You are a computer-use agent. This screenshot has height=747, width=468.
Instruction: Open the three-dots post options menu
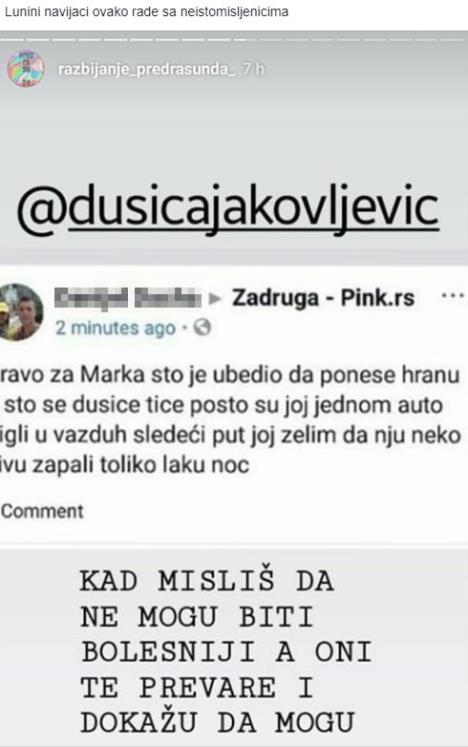[x=452, y=296]
